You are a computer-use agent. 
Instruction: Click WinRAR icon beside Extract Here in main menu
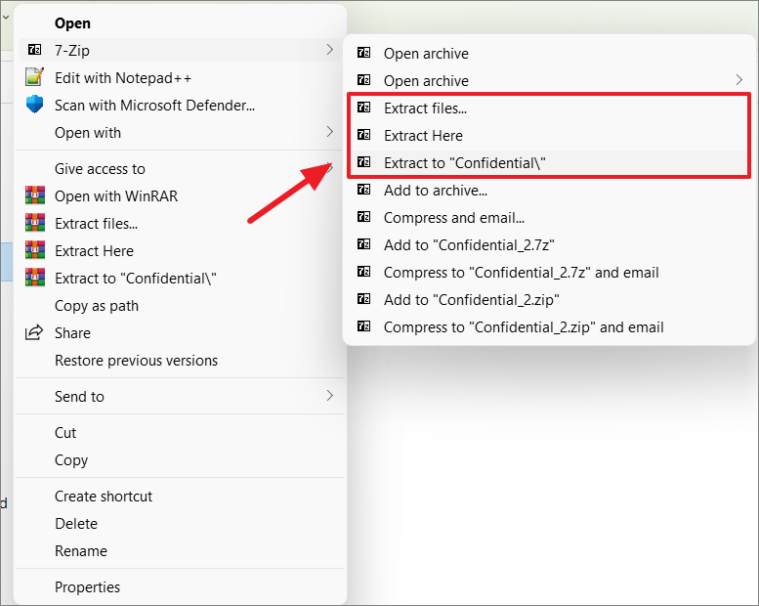click(x=35, y=250)
